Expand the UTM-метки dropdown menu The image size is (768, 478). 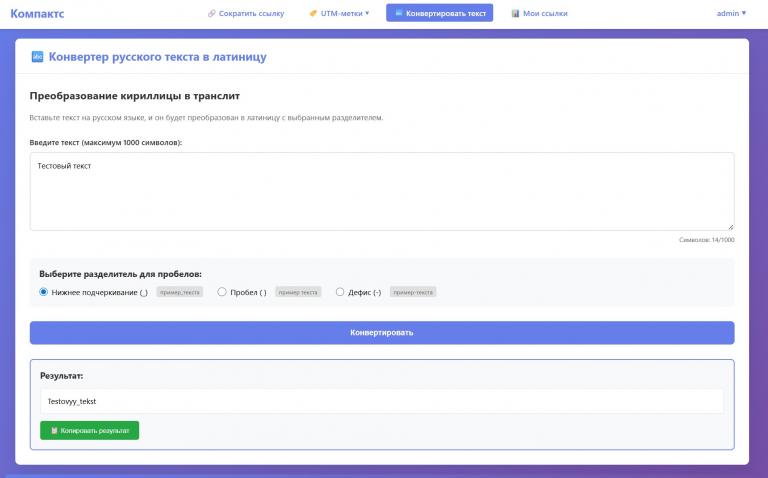(339, 13)
